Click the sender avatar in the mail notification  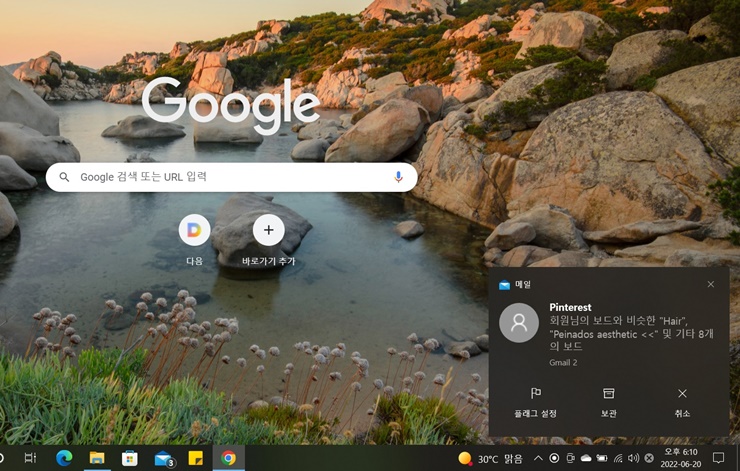519,323
